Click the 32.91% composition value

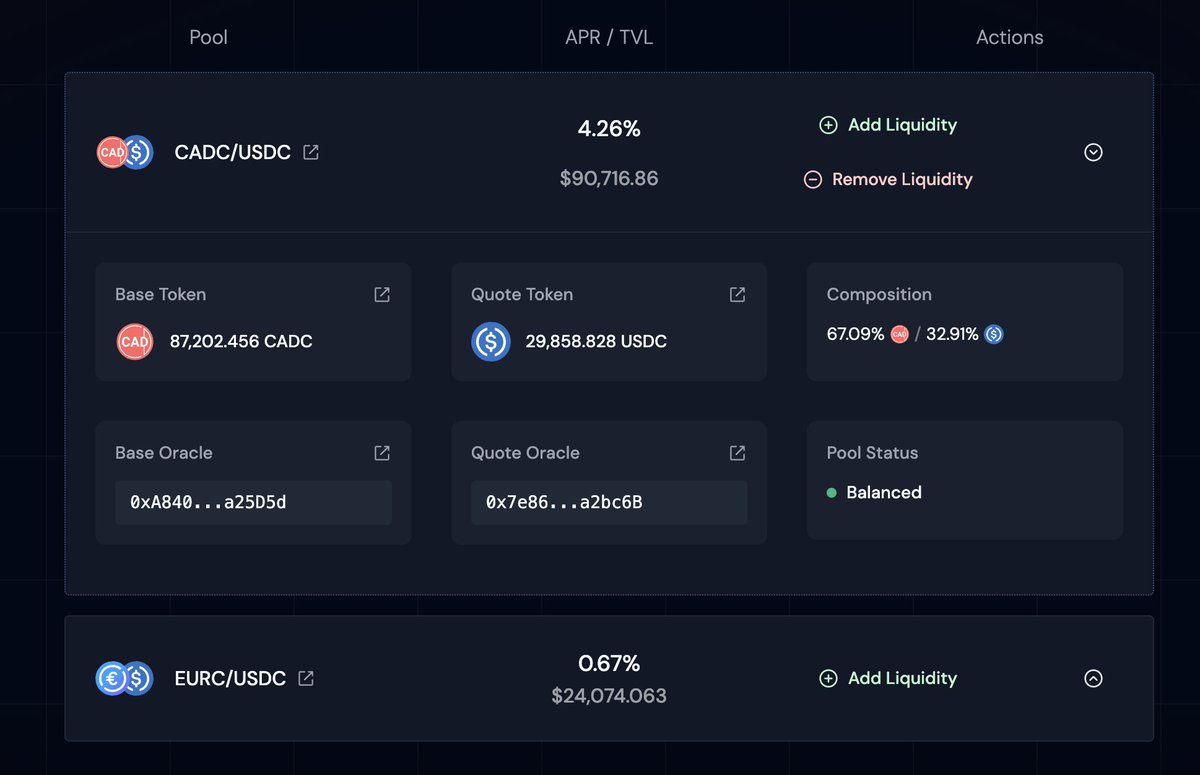952,334
